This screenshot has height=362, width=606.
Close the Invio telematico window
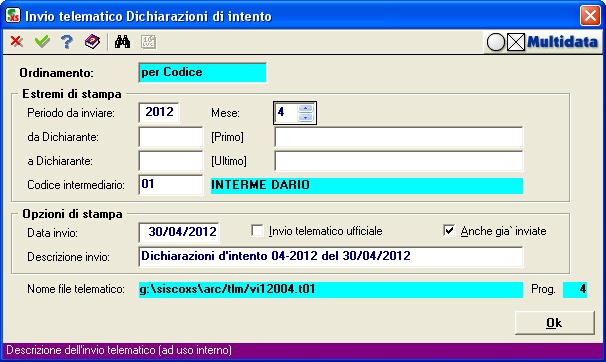click(590, 16)
